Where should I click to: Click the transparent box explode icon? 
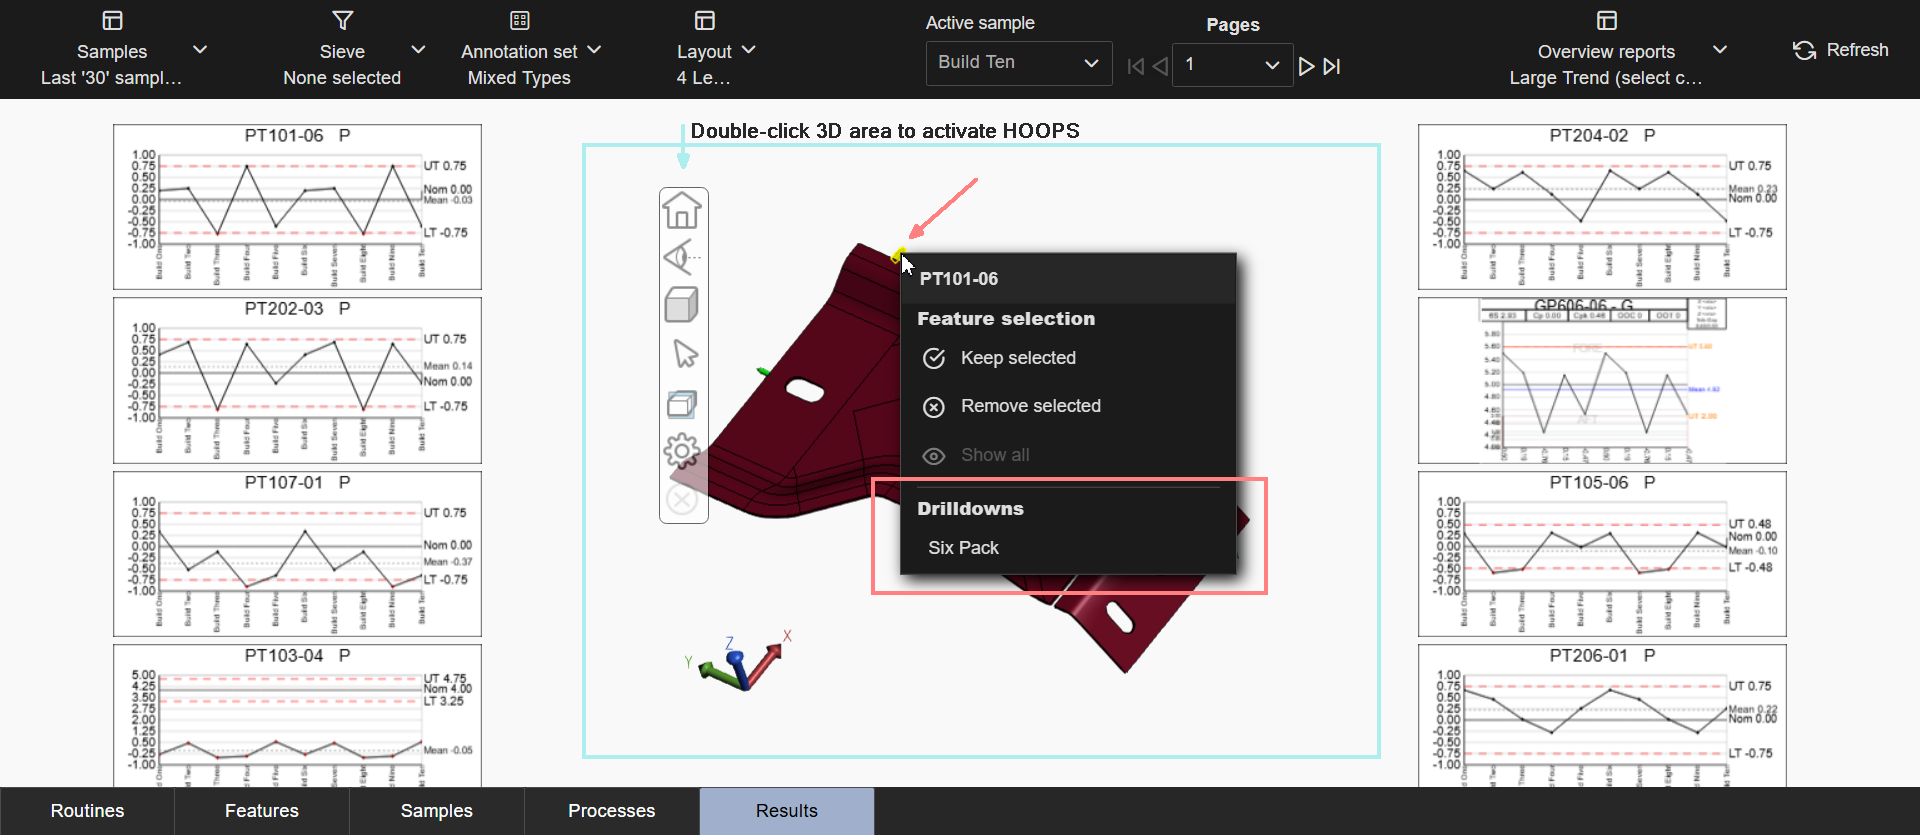(682, 404)
